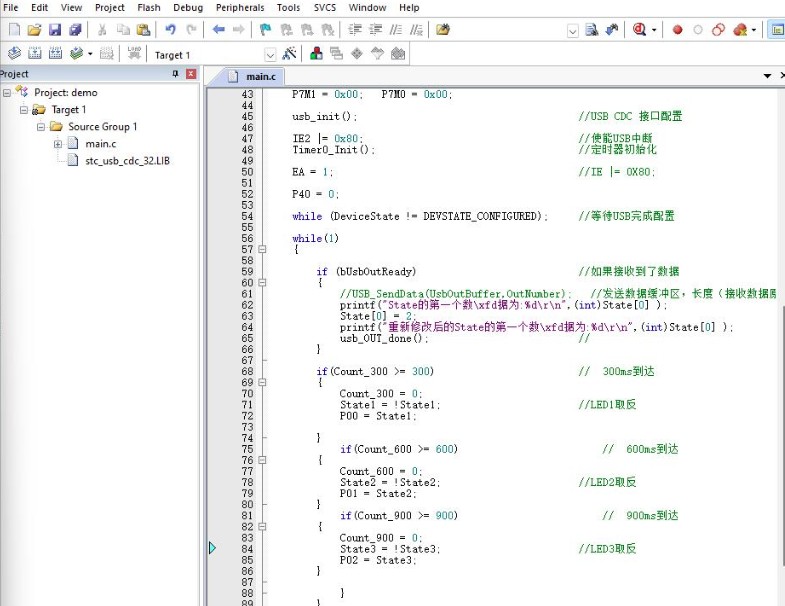The height and width of the screenshot is (606, 785).
Task: Collapse code fold at line 57
Action: tap(262, 249)
